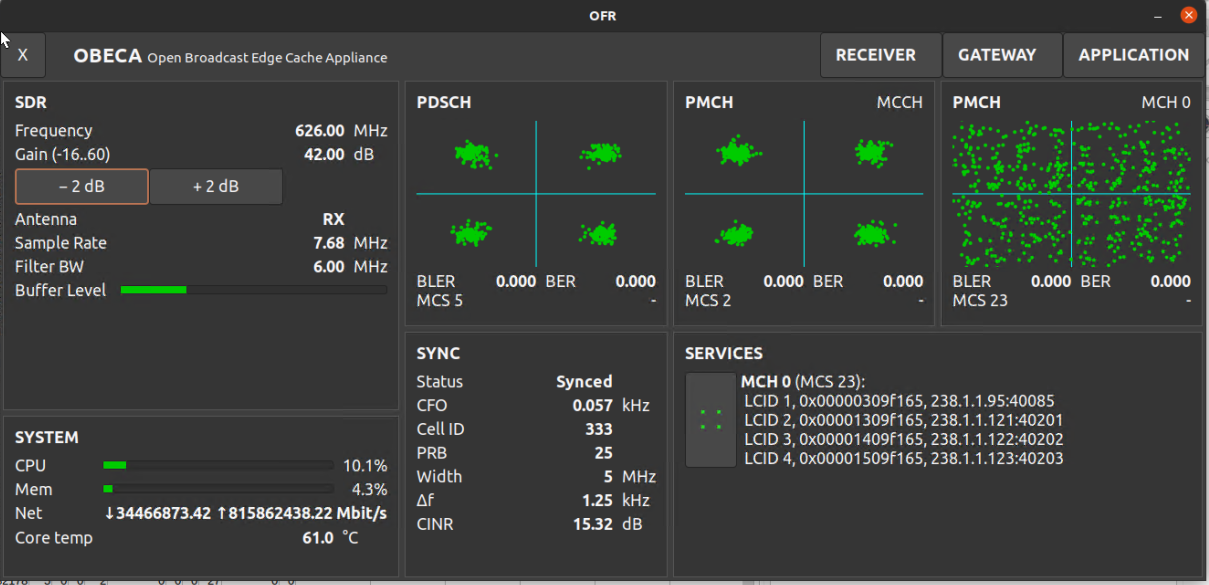Screen dimensions: 1209x585
Task: Click the Synced status label in SYNC panel
Action: pyautogui.click(x=583, y=381)
